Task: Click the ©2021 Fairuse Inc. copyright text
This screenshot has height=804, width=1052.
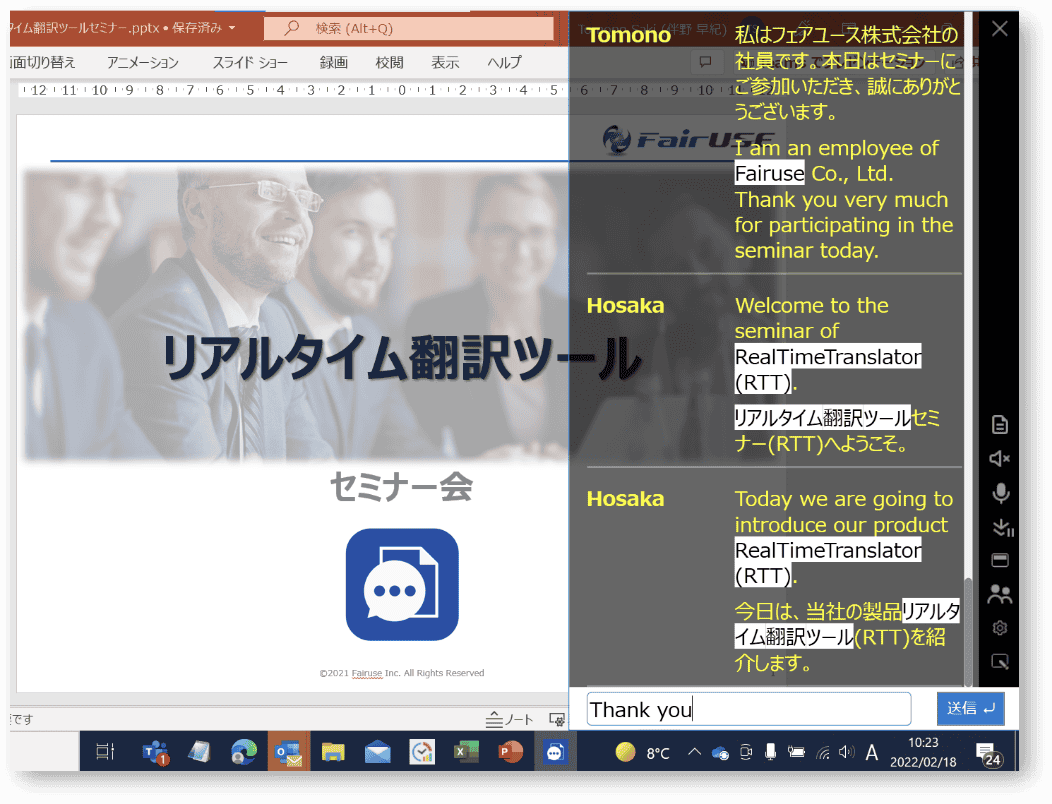Action: (x=402, y=672)
